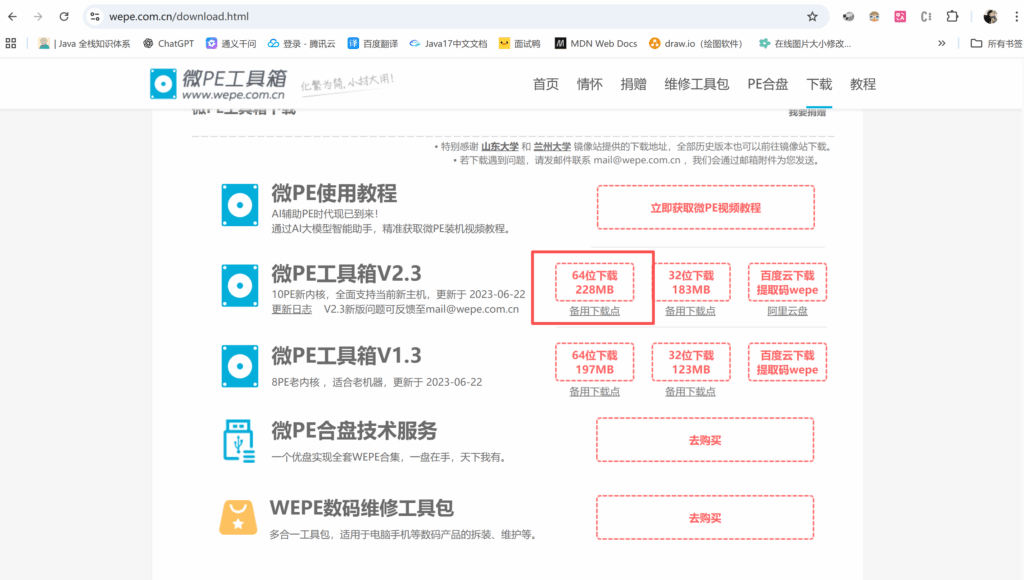Open Chrome's three-dot menu

[x=1015, y=16]
